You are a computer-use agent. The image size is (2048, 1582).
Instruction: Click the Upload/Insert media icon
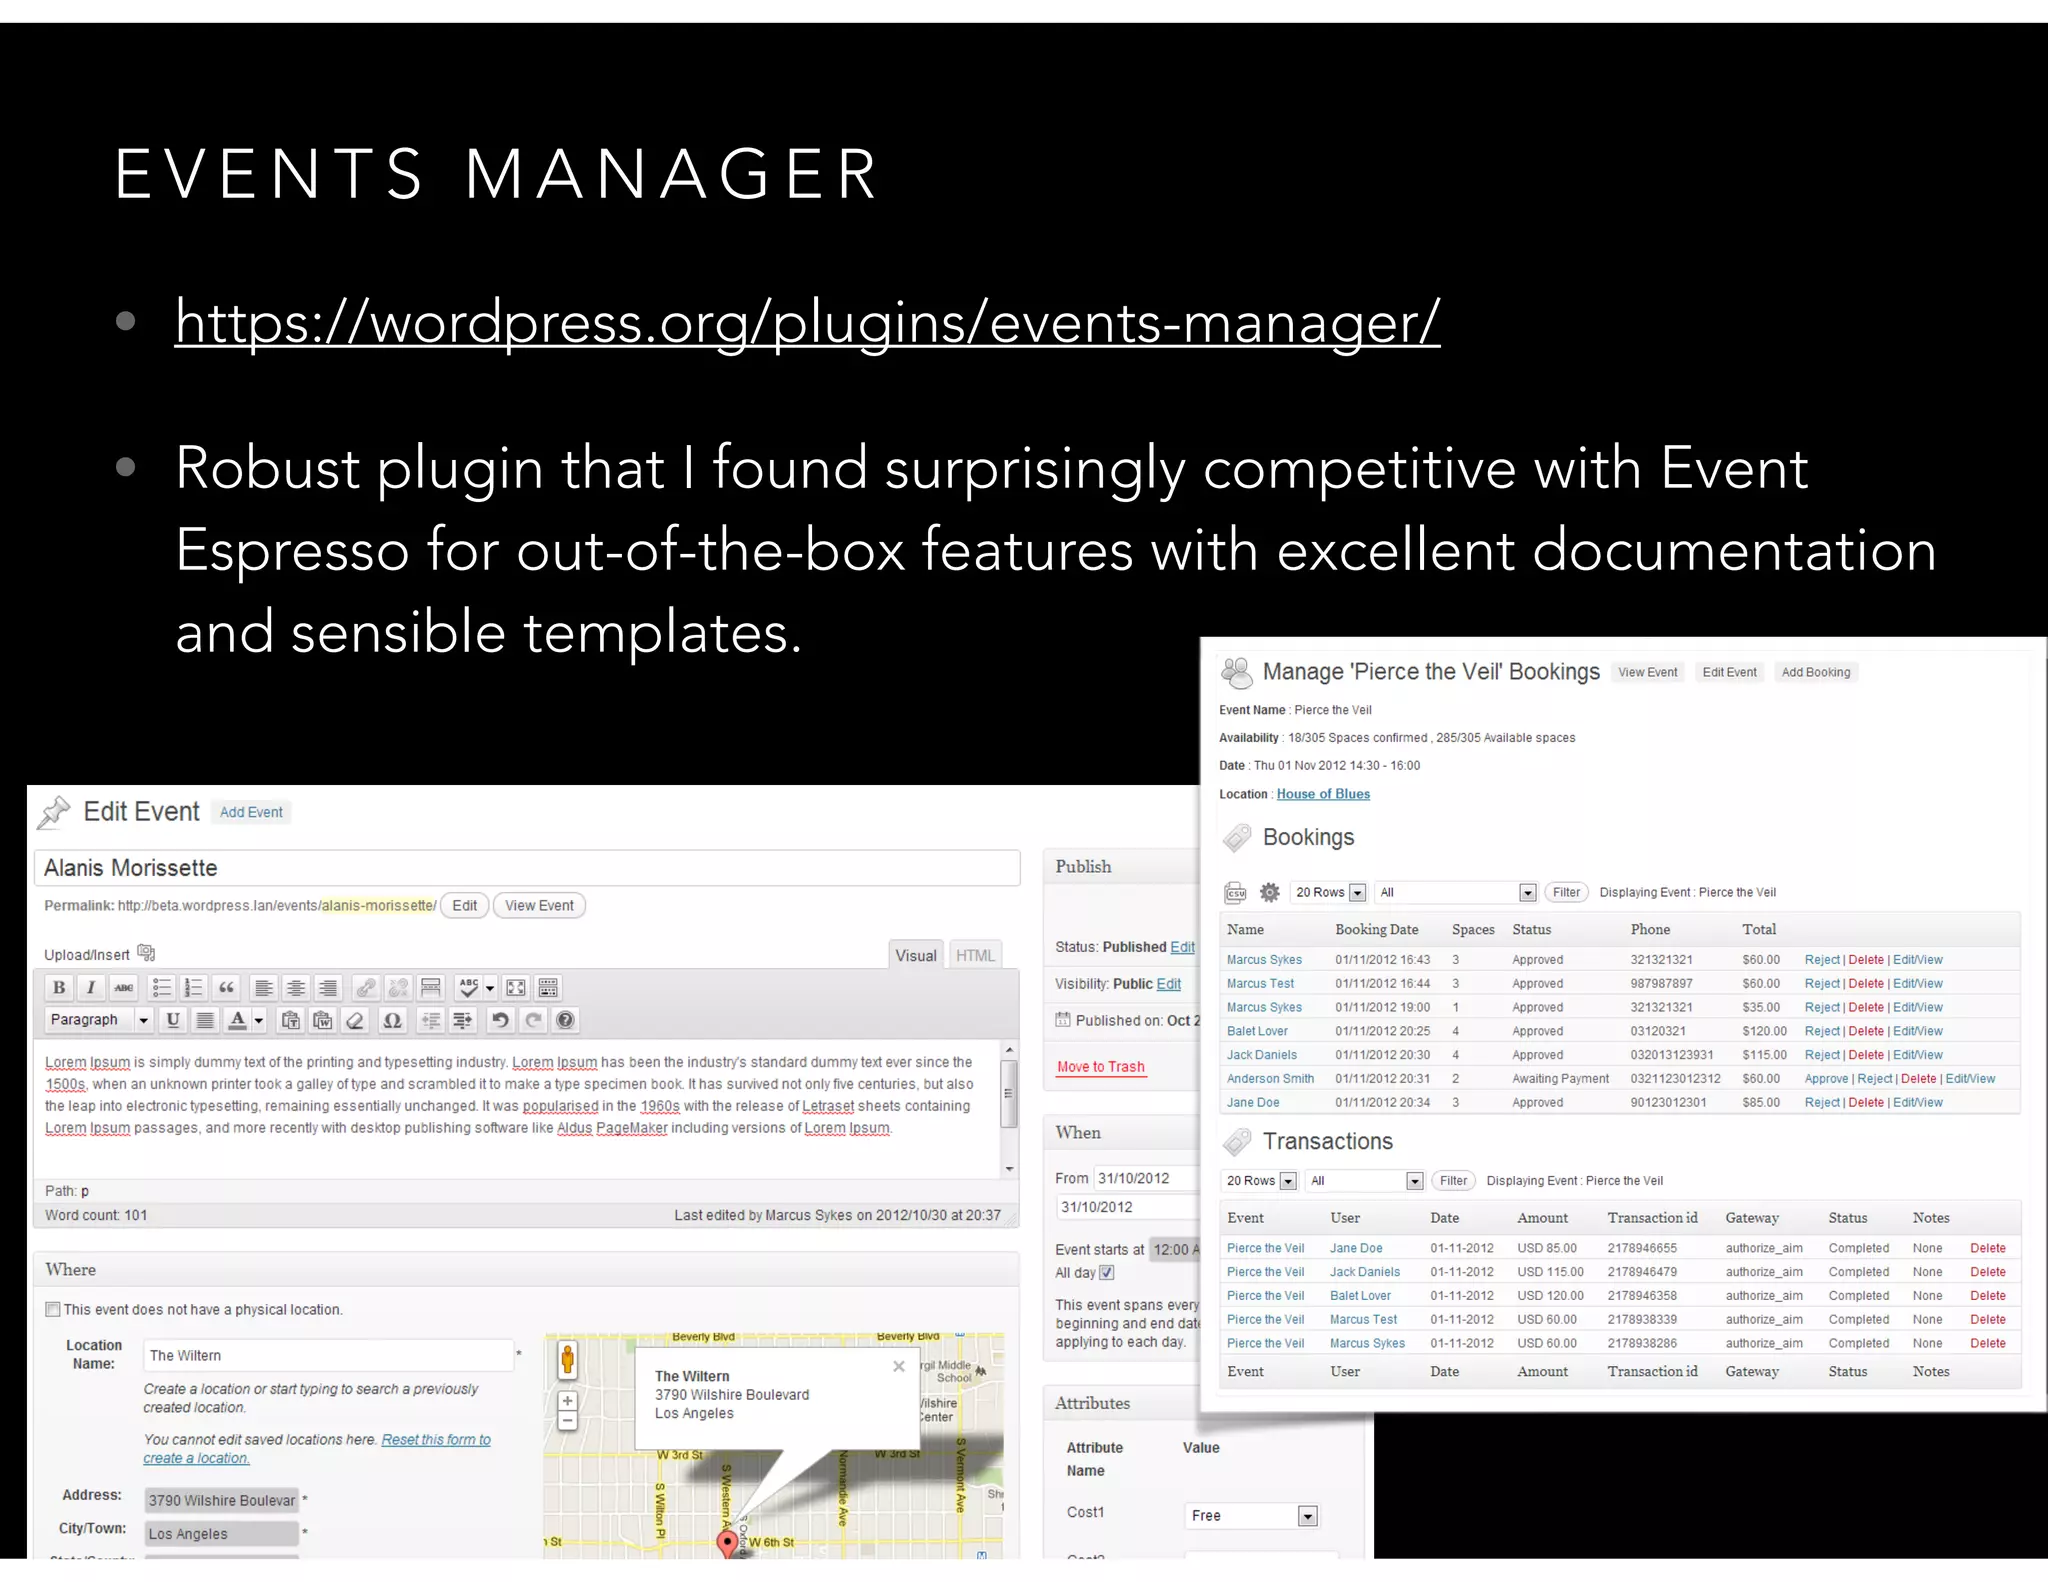[146, 952]
